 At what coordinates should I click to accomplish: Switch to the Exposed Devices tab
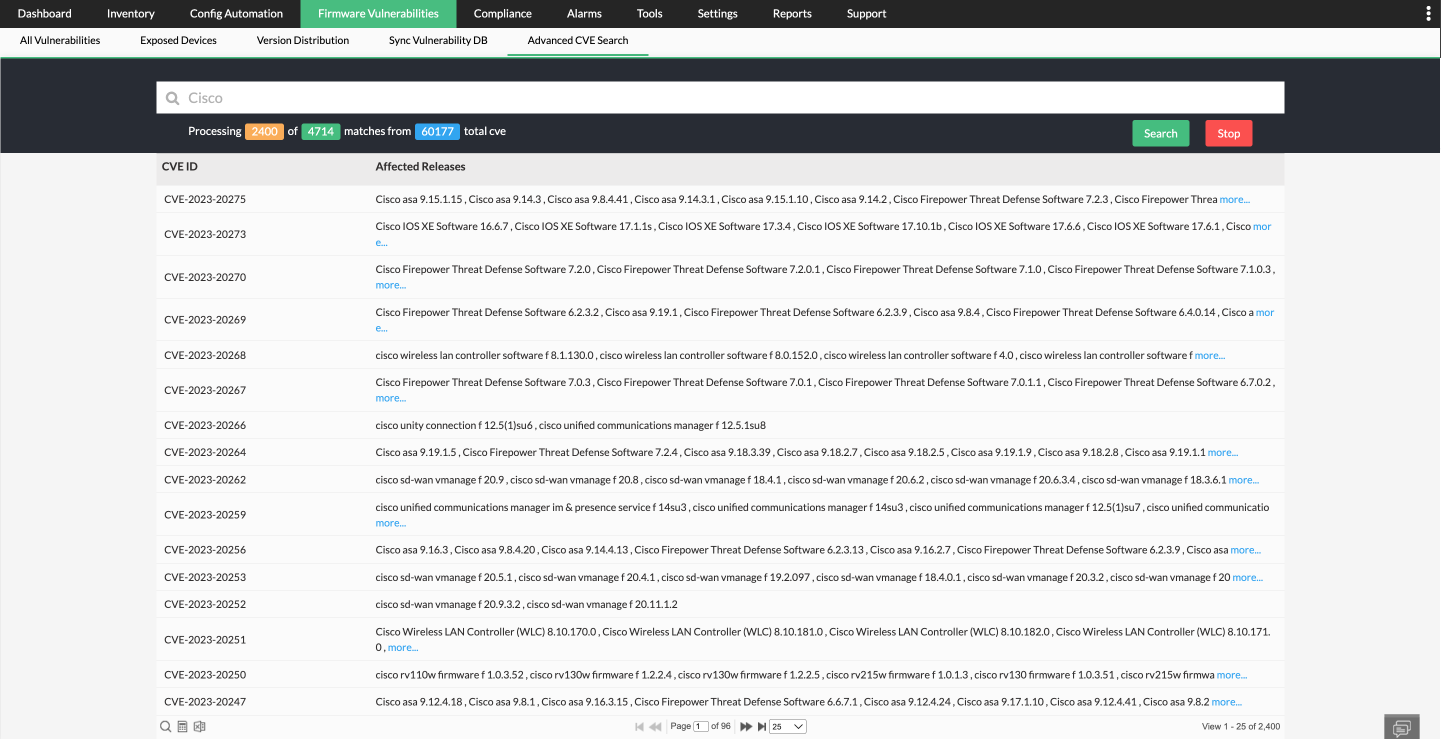(x=178, y=41)
